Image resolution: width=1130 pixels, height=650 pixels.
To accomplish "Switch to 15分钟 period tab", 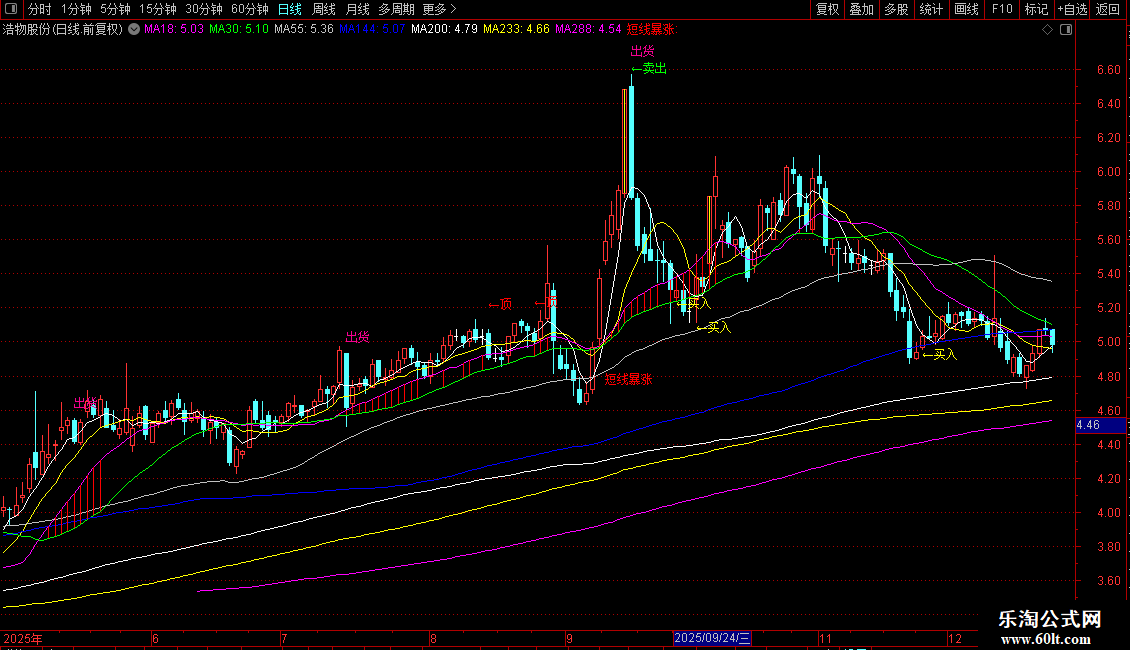I will pyautogui.click(x=158, y=9).
